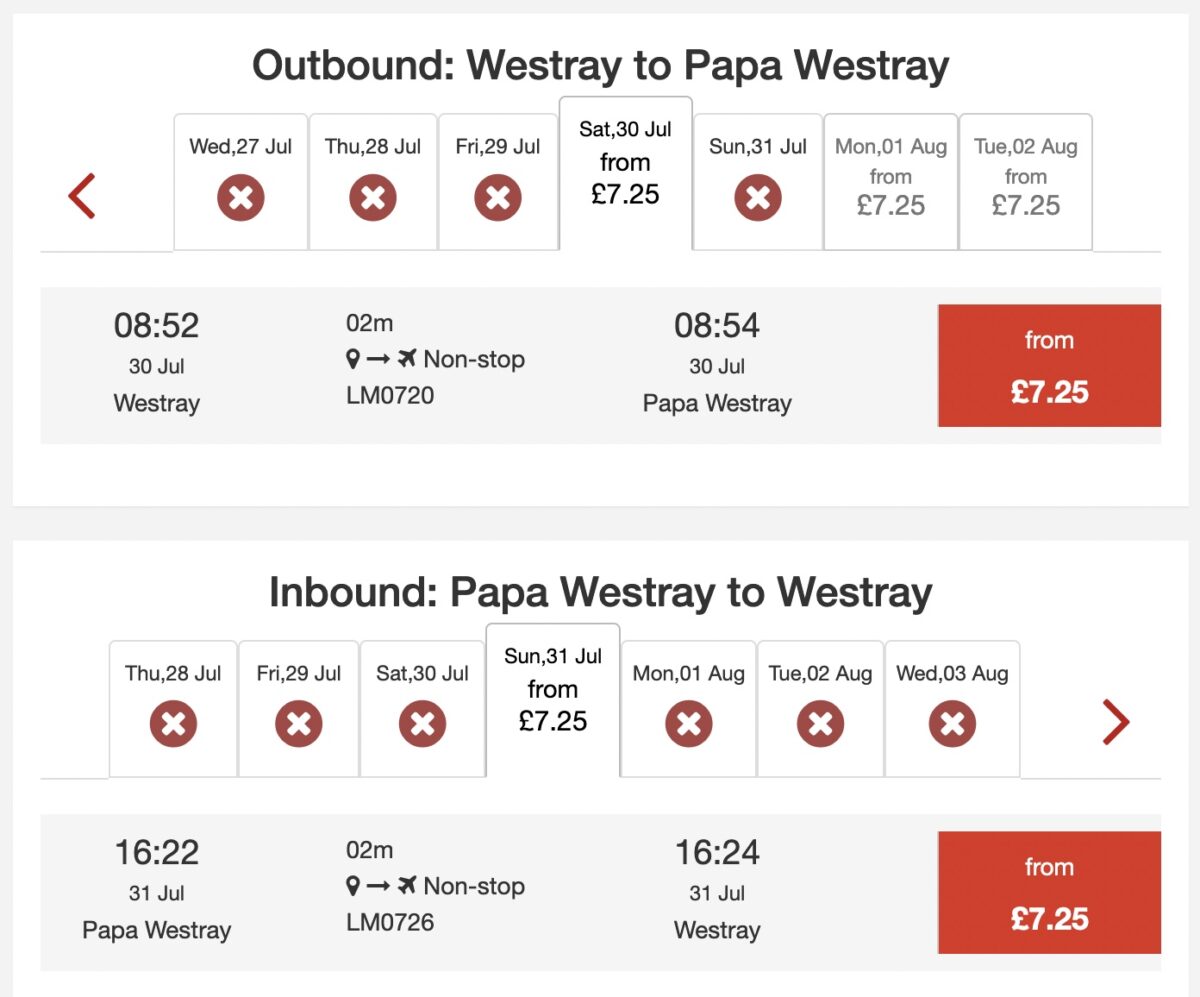Image resolution: width=1200 pixels, height=997 pixels.
Task: Select outbound Mon, 01 Aug date tab
Action: pos(890,180)
